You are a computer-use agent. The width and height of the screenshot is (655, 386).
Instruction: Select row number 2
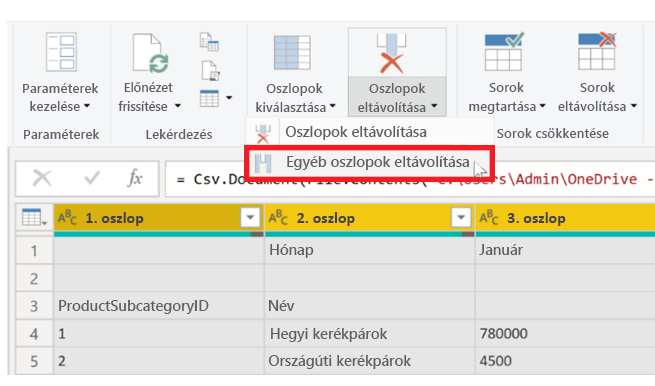tap(34, 278)
